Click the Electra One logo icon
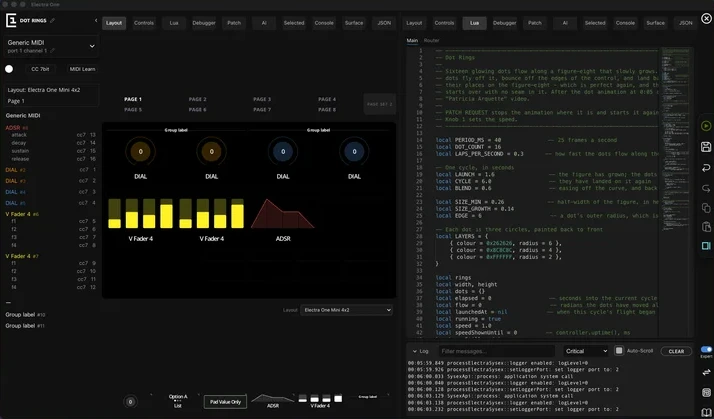Image resolution: width=714 pixels, height=419 pixels. click(11, 20)
